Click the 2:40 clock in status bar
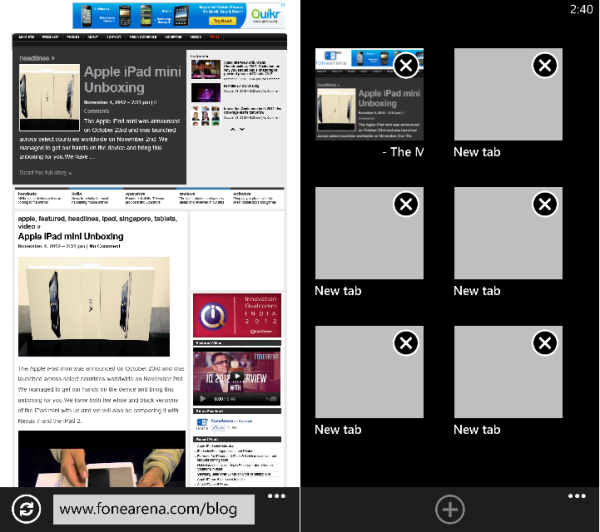 pyautogui.click(x=581, y=9)
